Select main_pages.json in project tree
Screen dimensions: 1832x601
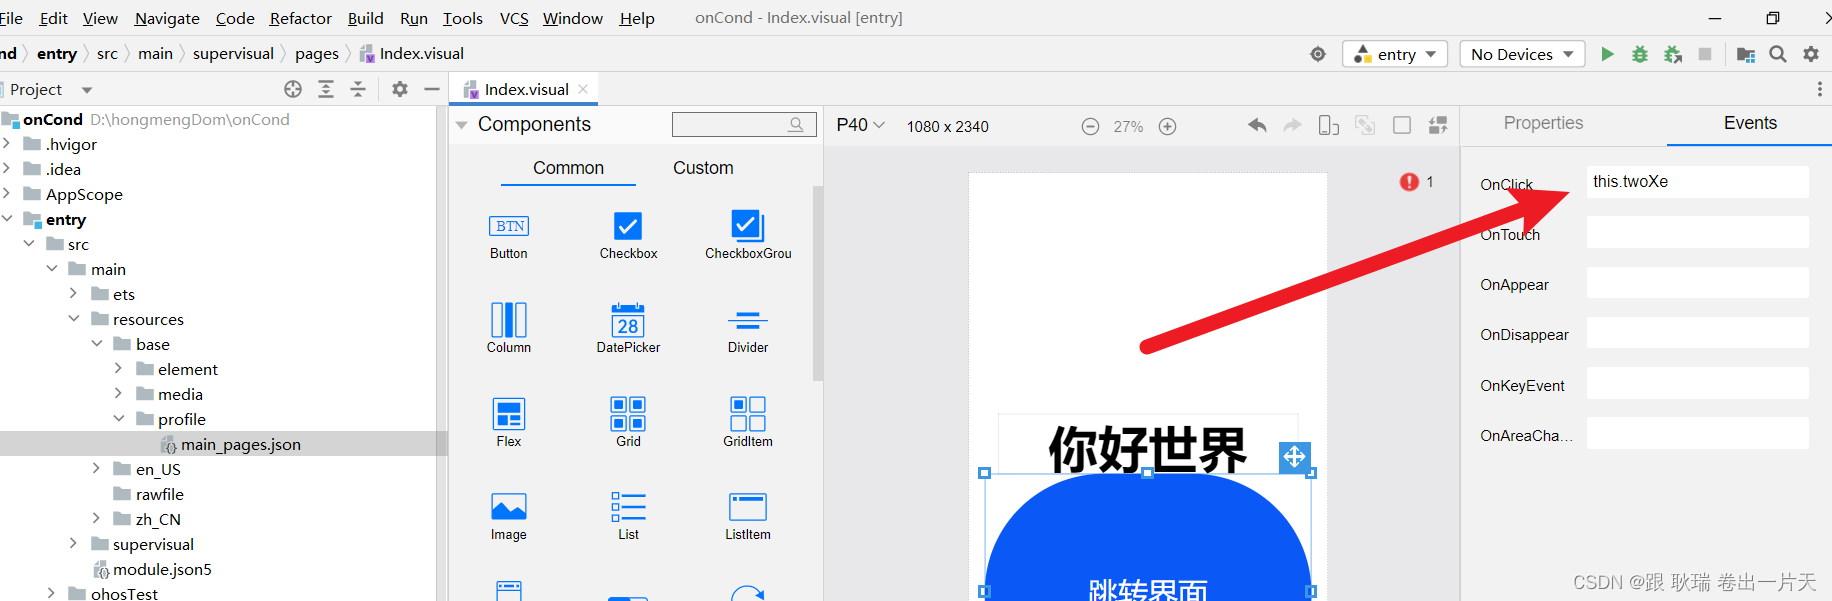pos(240,444)
